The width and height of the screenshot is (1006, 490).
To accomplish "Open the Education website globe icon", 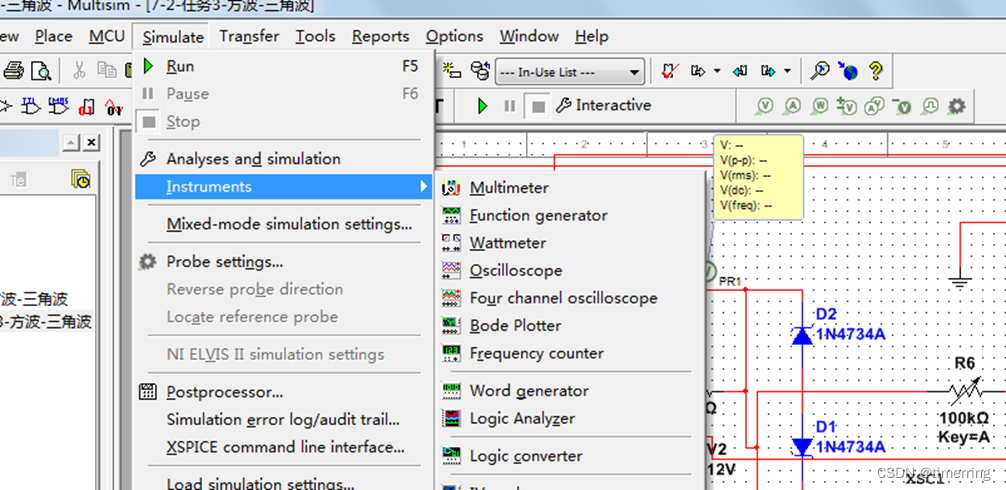I will (x=848, y=71).
